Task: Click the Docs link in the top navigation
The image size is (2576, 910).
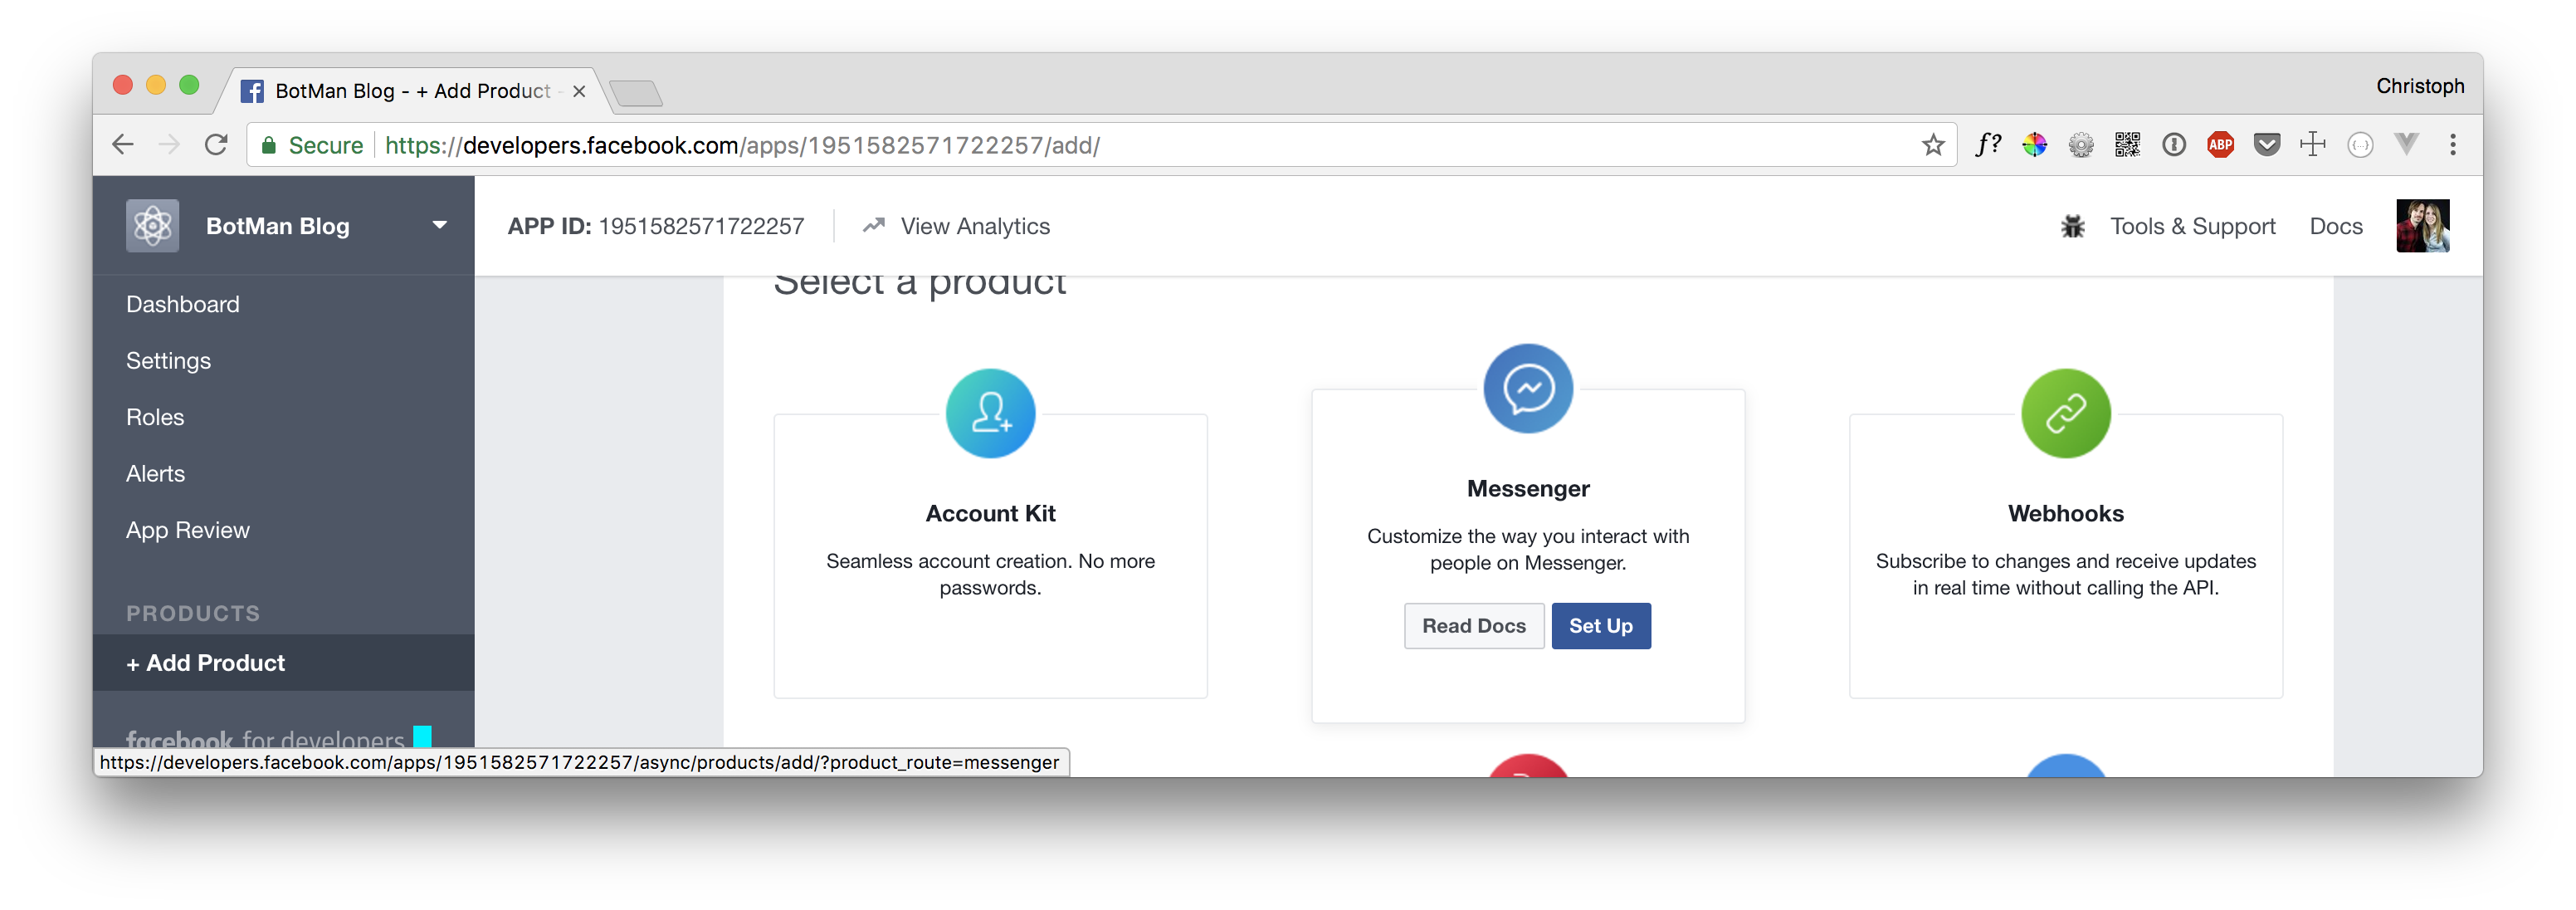Action: point(2336,227)
